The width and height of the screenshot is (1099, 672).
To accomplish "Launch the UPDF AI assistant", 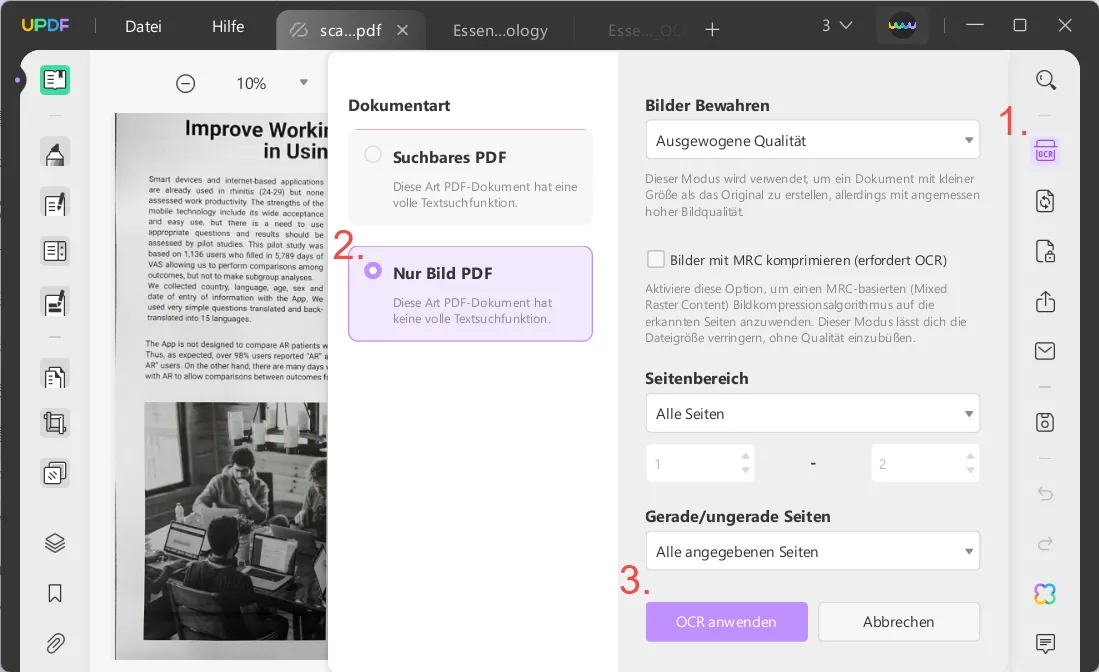I will click(1044, 594).
